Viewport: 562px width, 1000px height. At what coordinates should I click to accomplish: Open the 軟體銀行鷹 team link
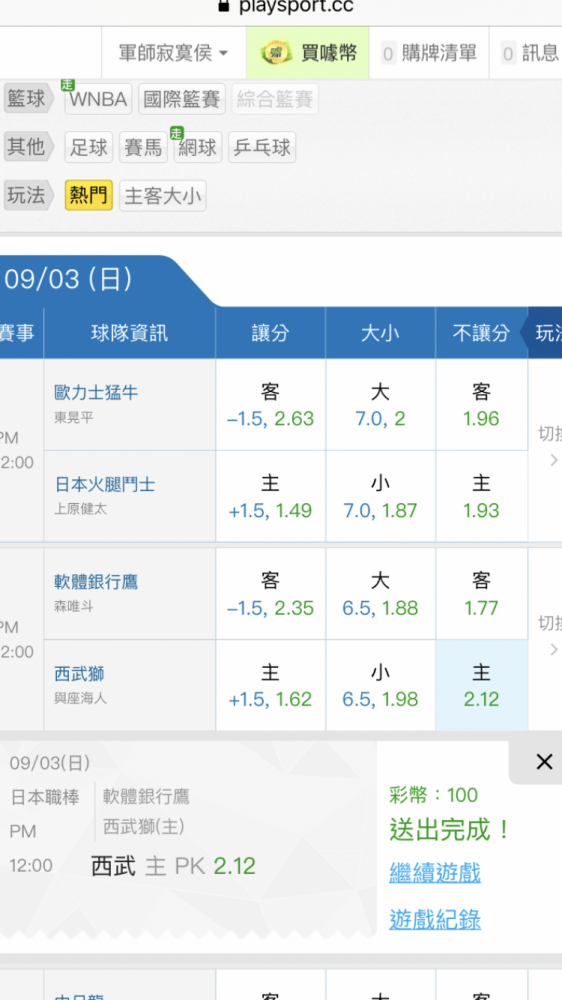click(x=96, y=582)
